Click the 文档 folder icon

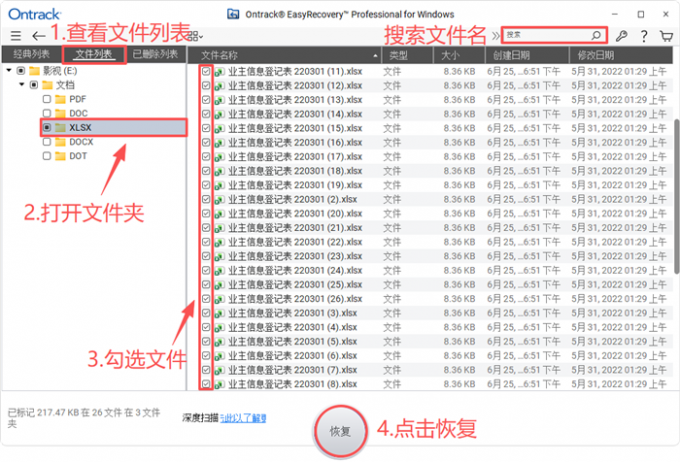click(x=48, y=85)
